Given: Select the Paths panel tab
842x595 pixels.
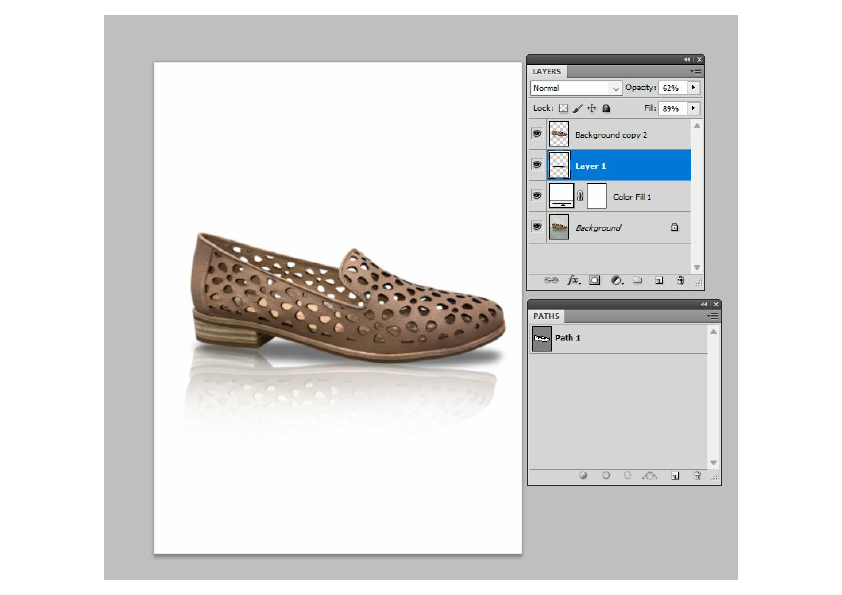Looking at the screenshot, I should pos(546,316).
